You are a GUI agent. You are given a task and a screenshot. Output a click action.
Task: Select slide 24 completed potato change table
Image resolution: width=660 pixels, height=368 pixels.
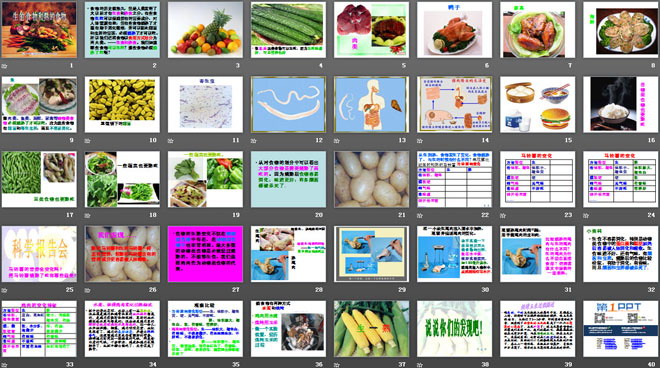click(621, 179)
